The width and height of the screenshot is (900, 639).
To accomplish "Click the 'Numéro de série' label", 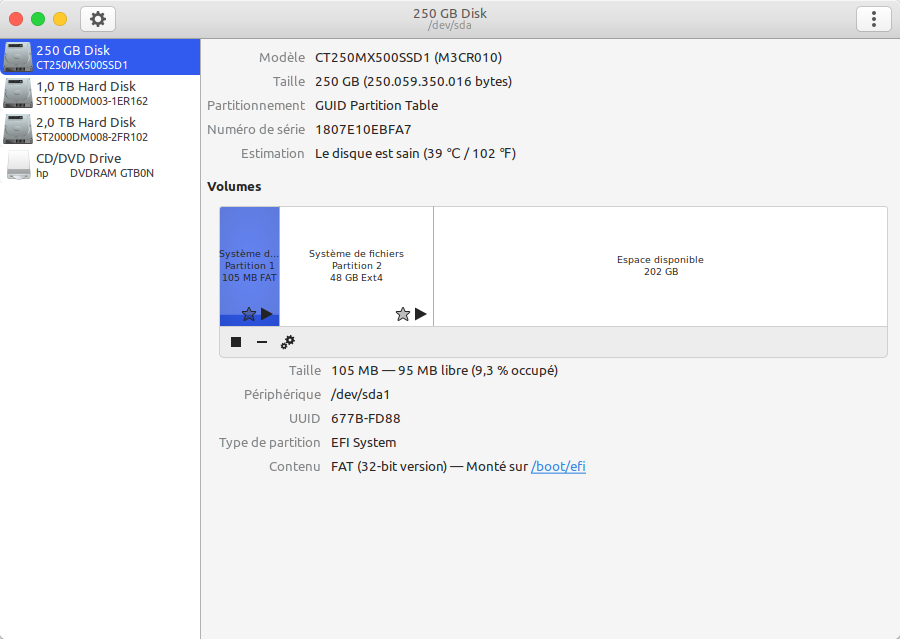I will coord(256,130).
